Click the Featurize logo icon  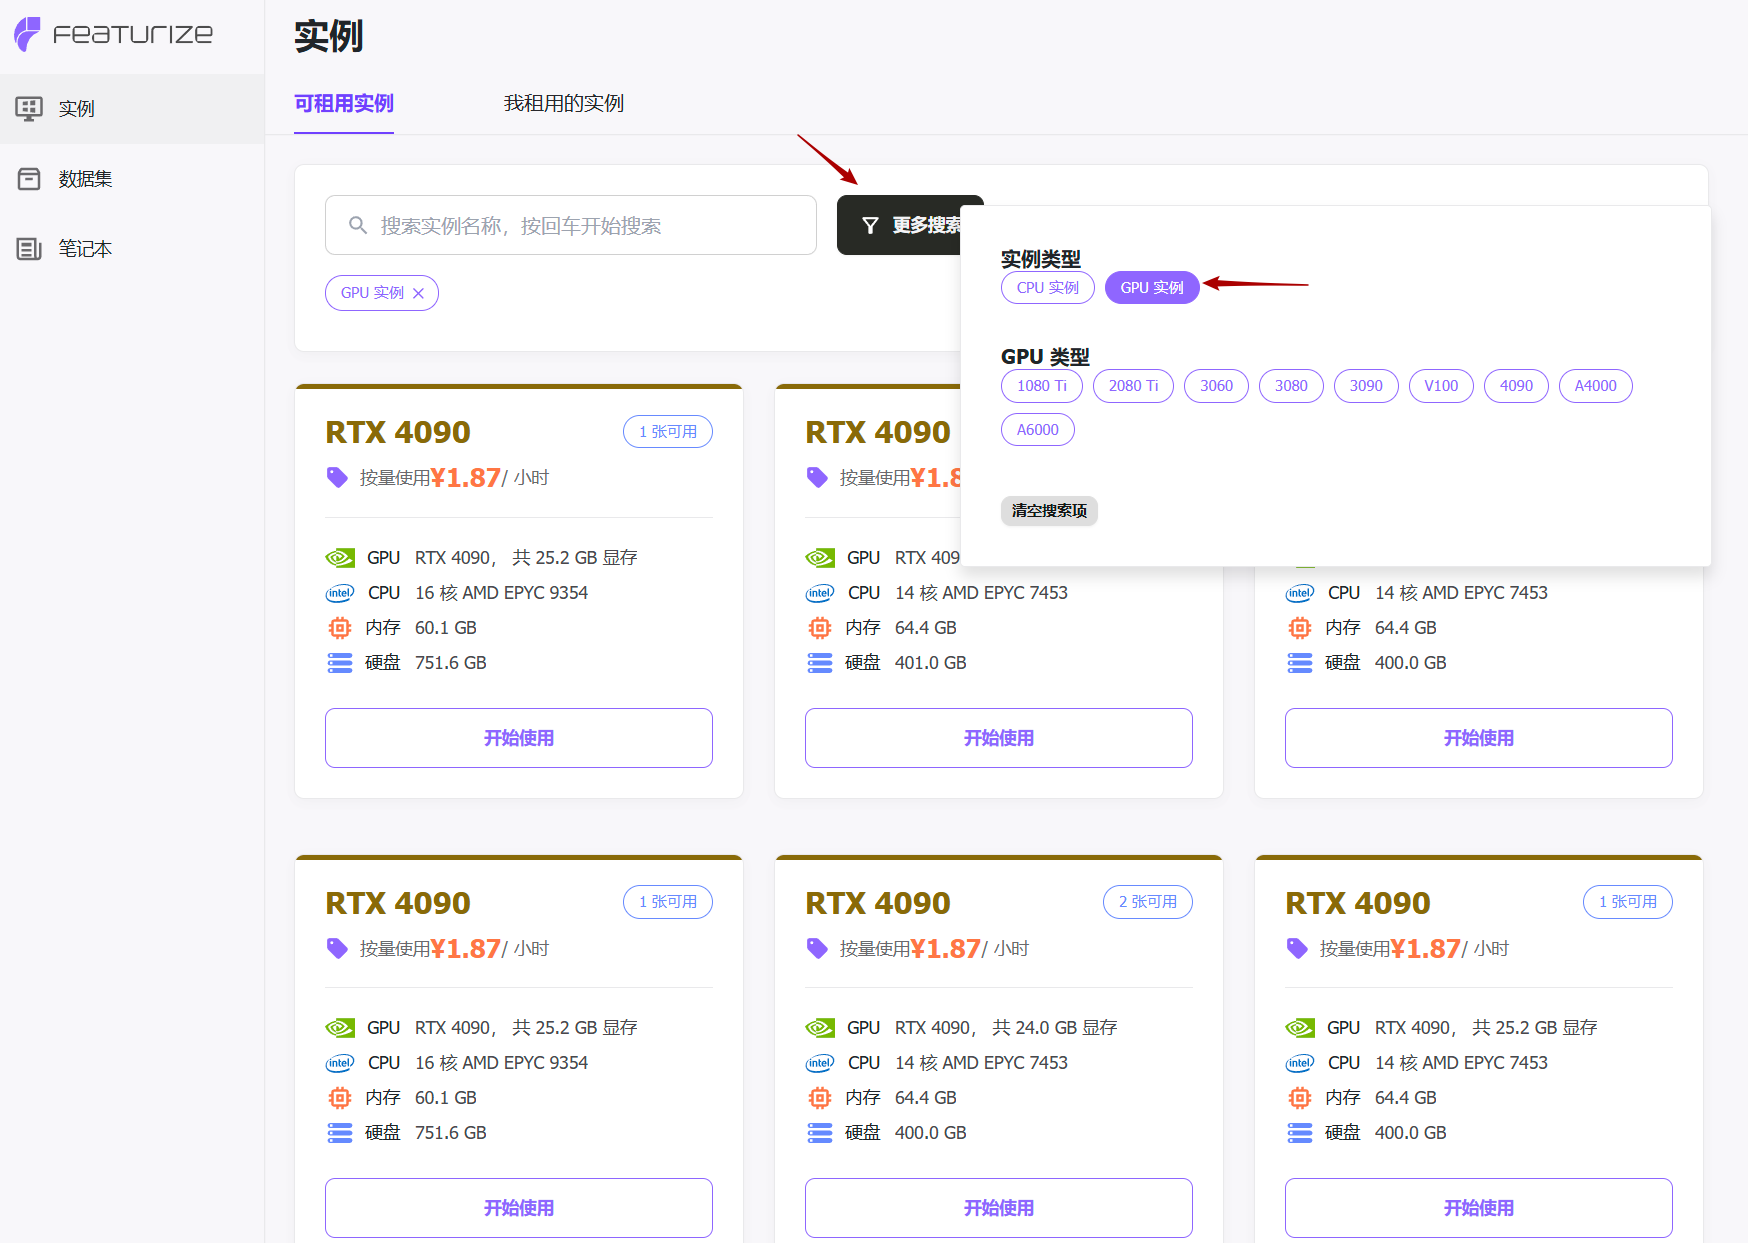[28, 34]
